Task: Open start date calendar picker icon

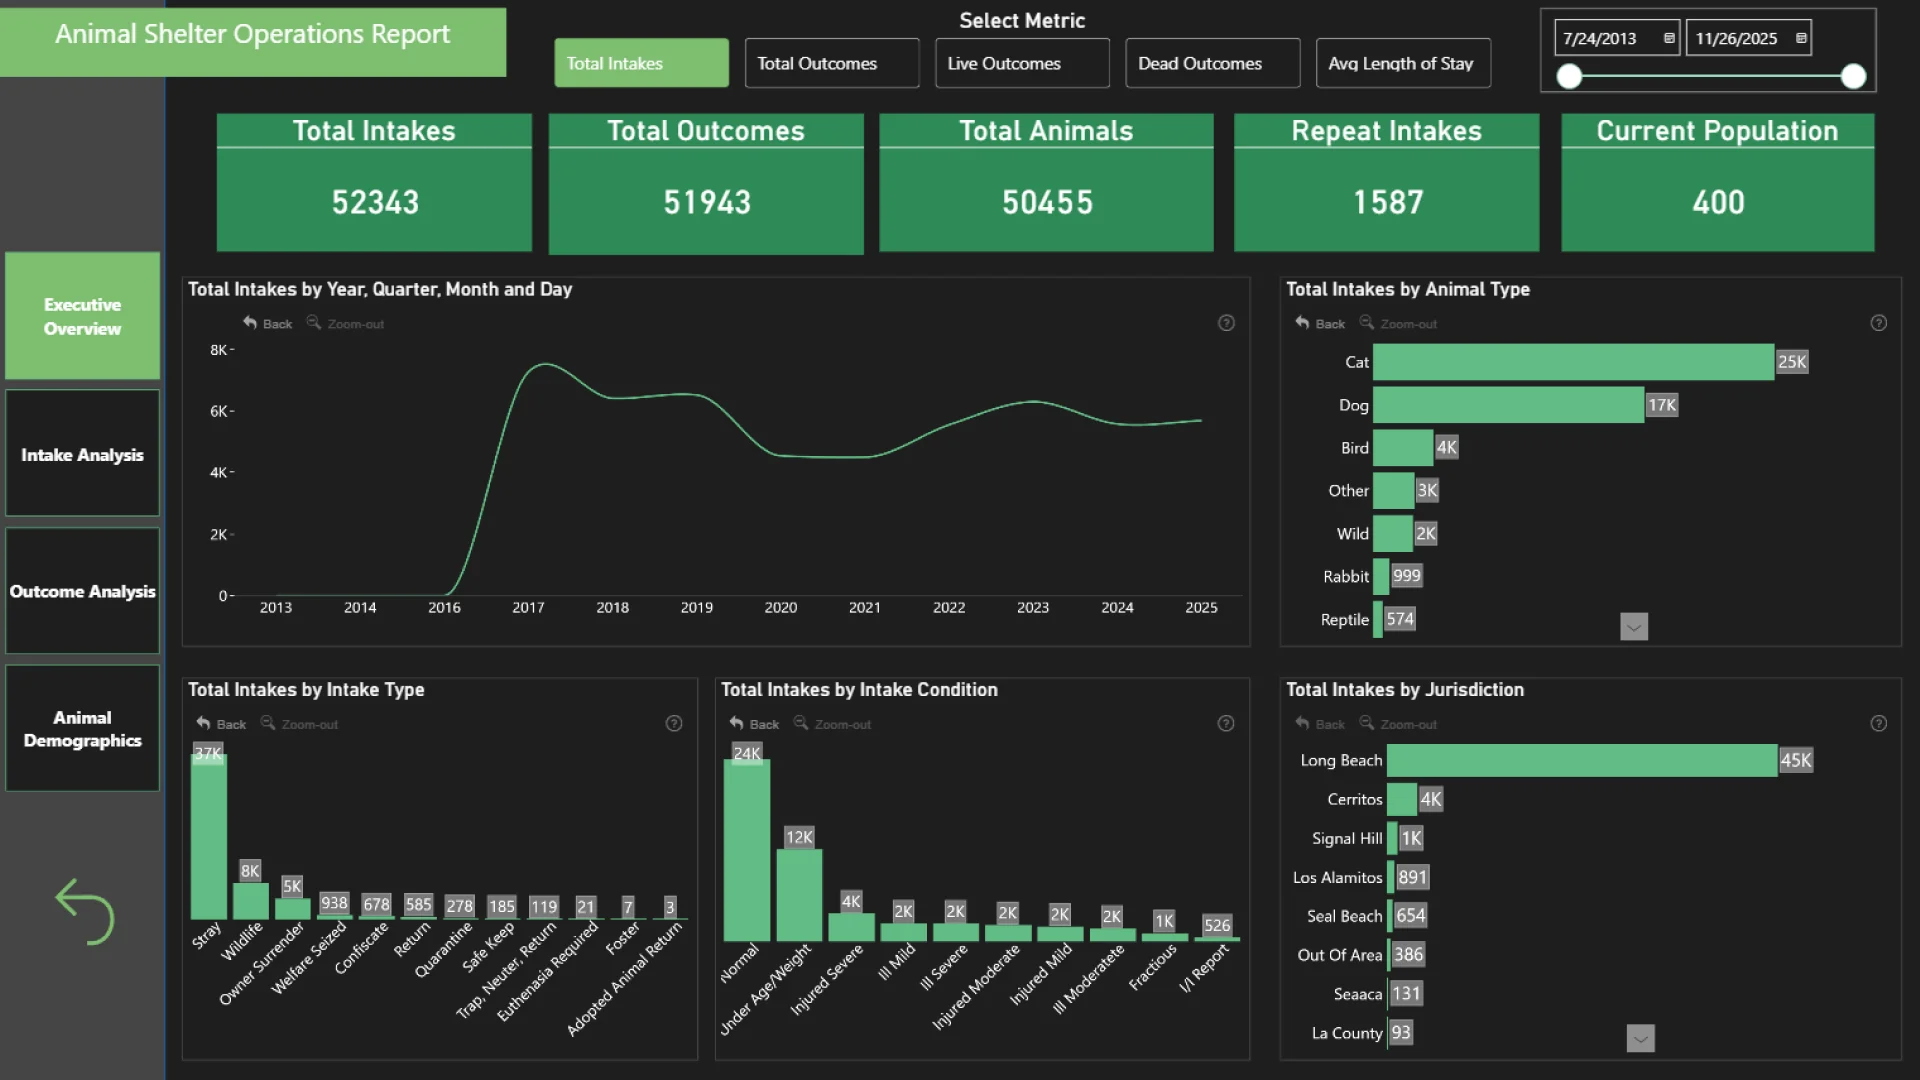Action: tap(1669, 38)
